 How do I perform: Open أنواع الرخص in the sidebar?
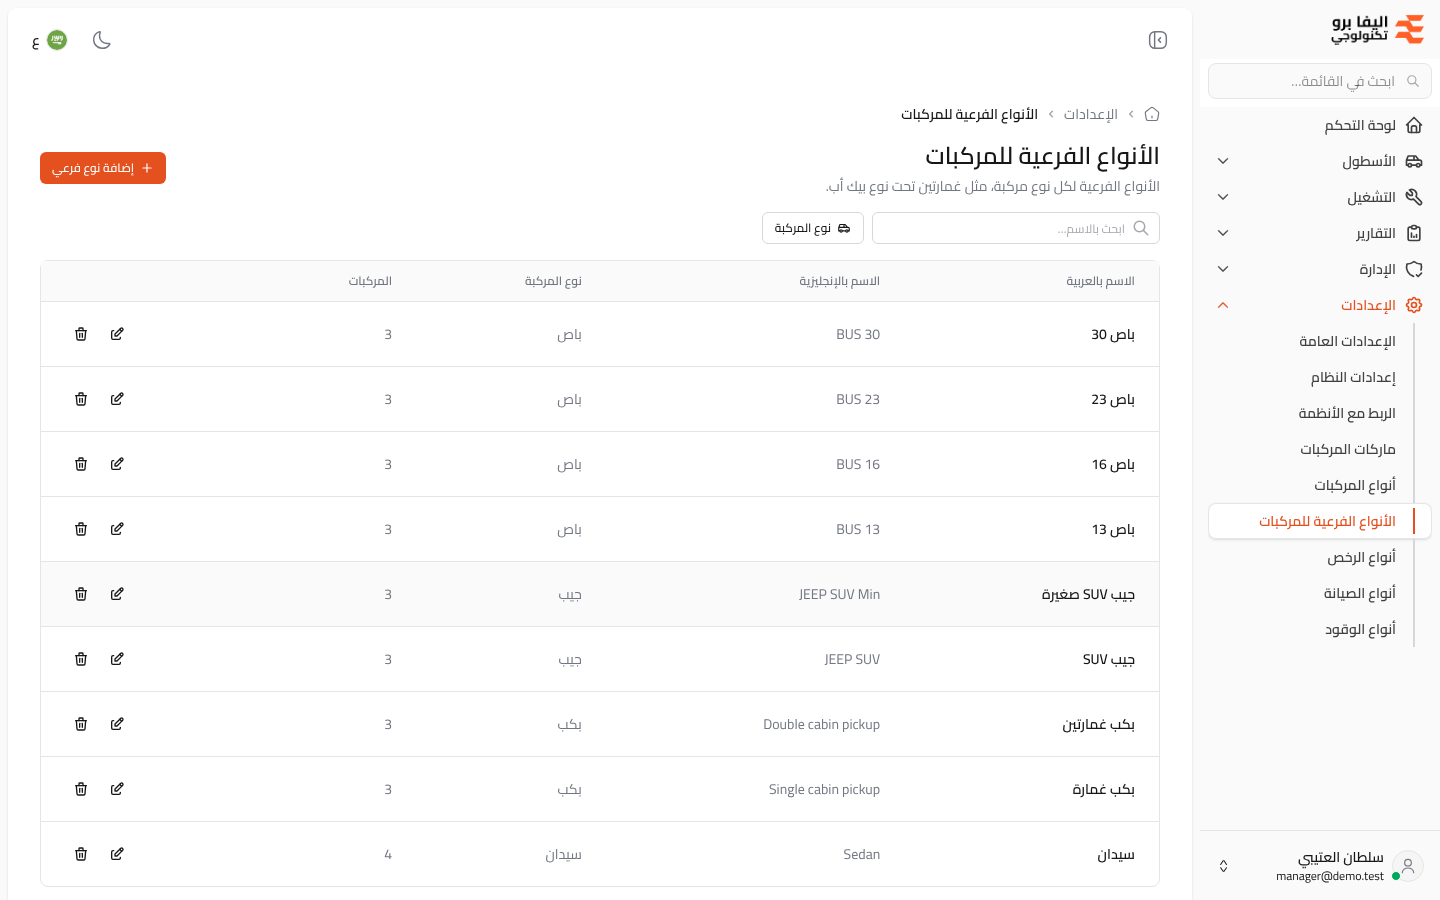coord(1361,557)
